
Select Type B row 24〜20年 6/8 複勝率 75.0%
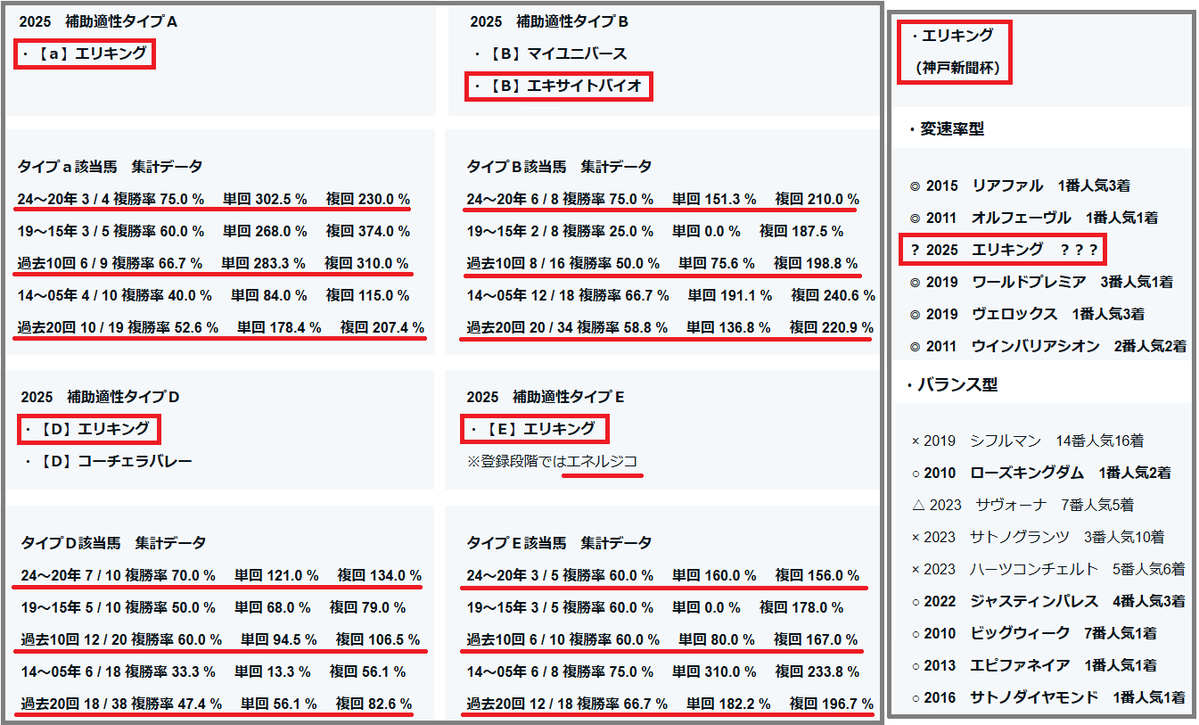pos(663,199)
